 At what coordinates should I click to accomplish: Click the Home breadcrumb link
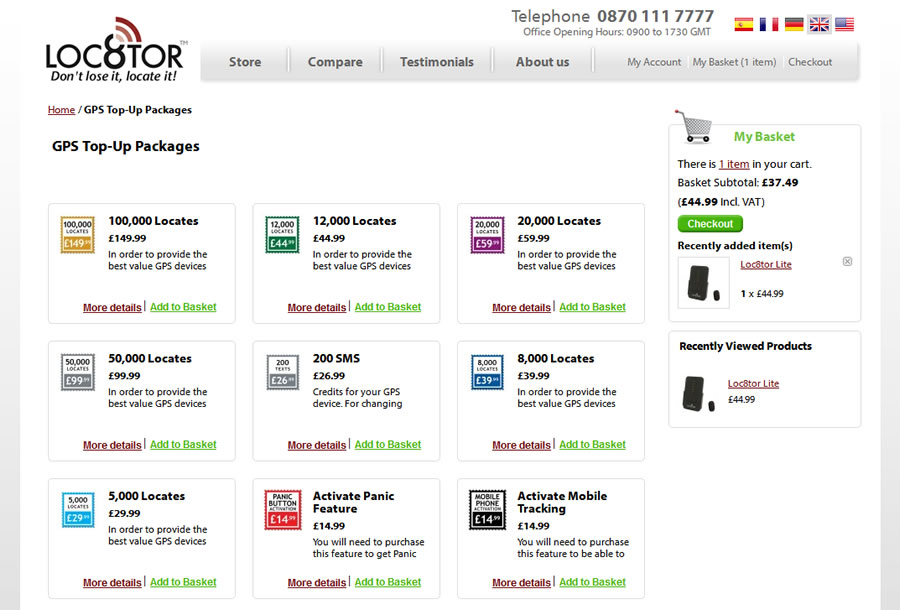61,110
